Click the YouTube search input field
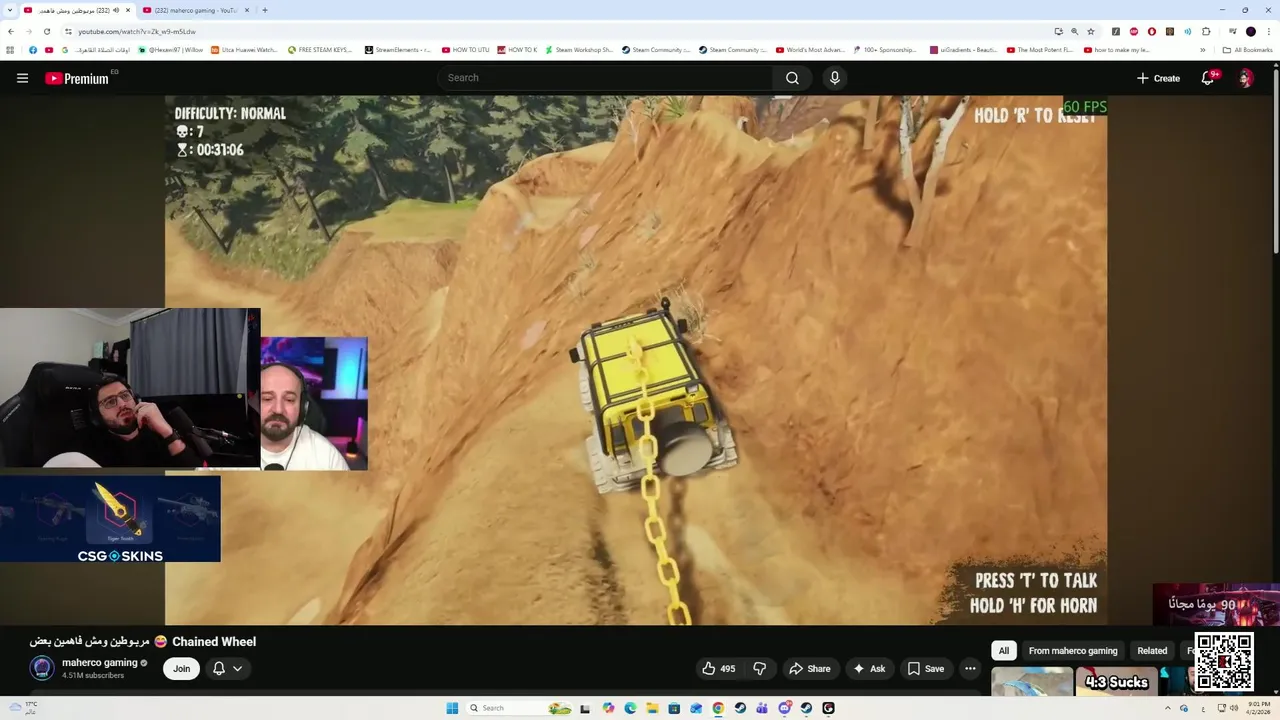The width and height of the screenshot is (1280, 720). point(605,78)
